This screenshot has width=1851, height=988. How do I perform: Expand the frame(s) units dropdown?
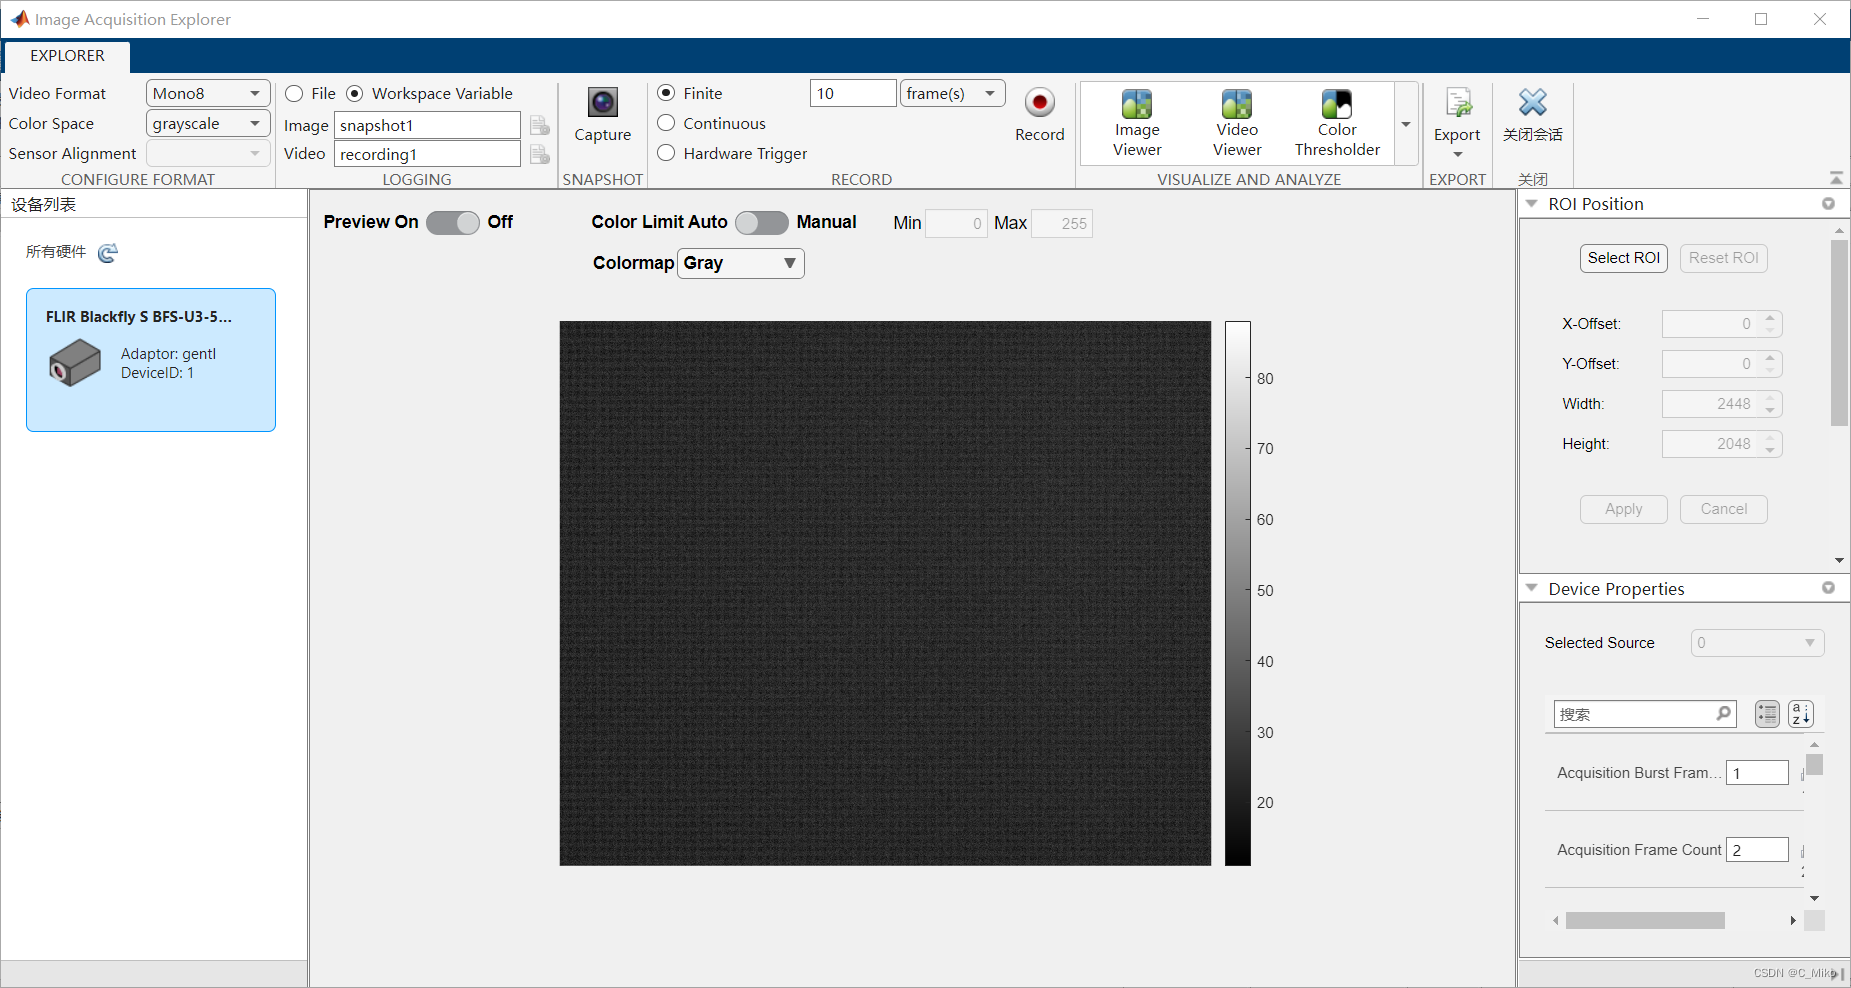pyautogui.click(x=988, y=92)
